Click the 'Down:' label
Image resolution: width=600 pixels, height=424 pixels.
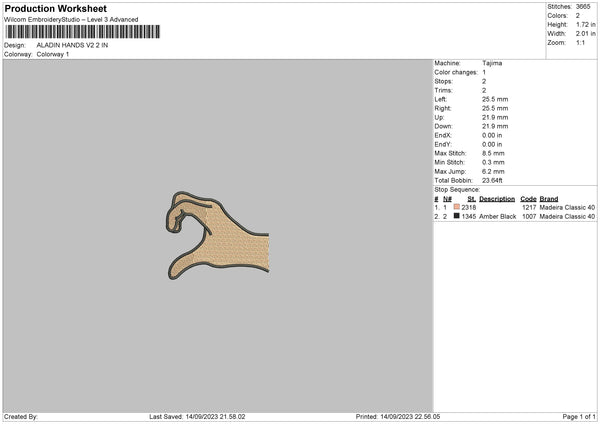[x=443, y=126]
